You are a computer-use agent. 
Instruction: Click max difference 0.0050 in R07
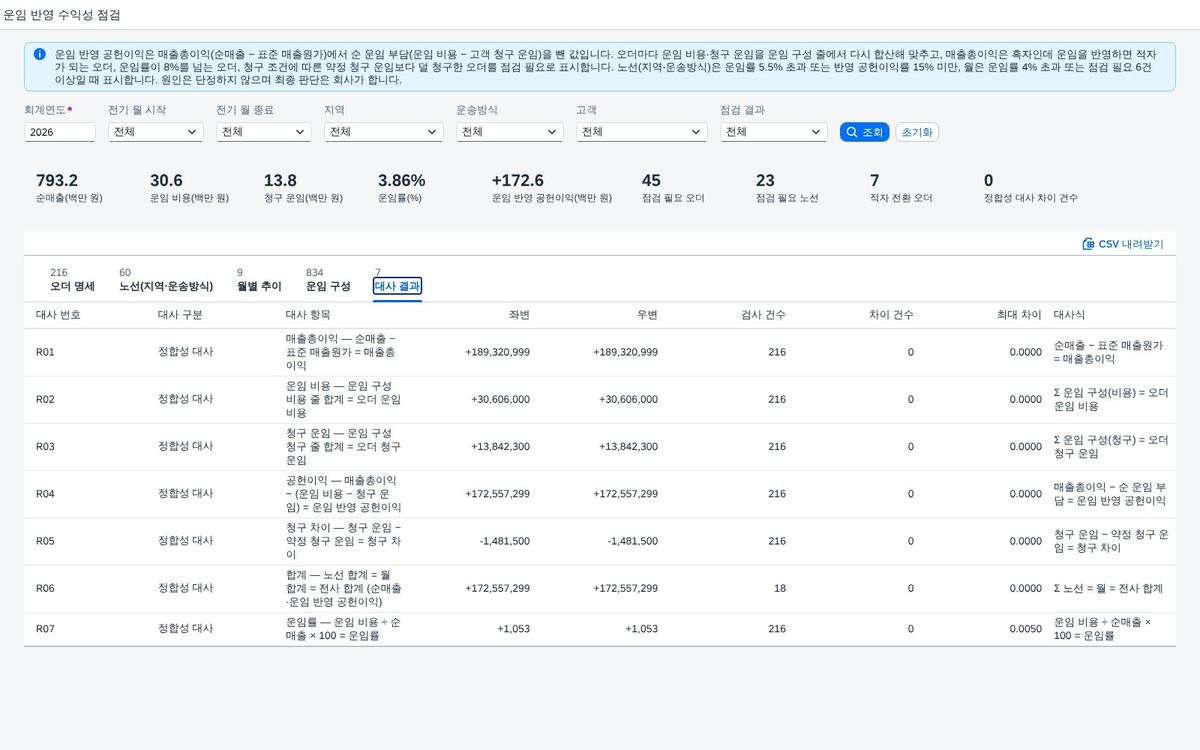tap(1025, 629)
